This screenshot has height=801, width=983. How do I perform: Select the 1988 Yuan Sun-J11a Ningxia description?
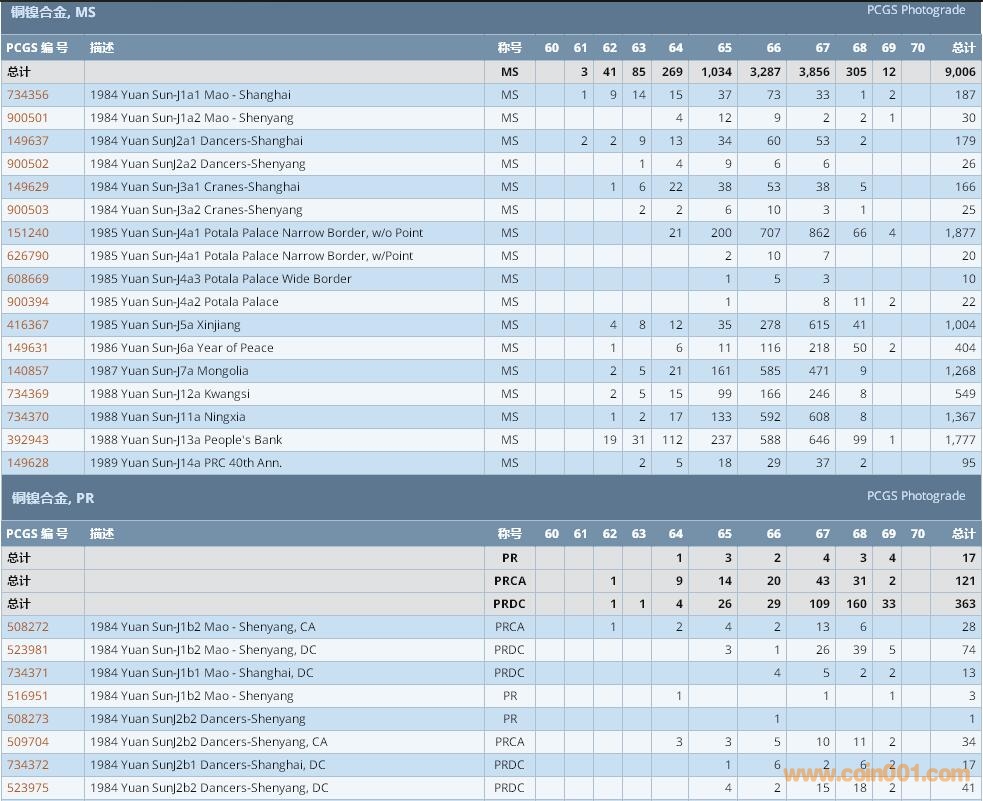(167, 417)
